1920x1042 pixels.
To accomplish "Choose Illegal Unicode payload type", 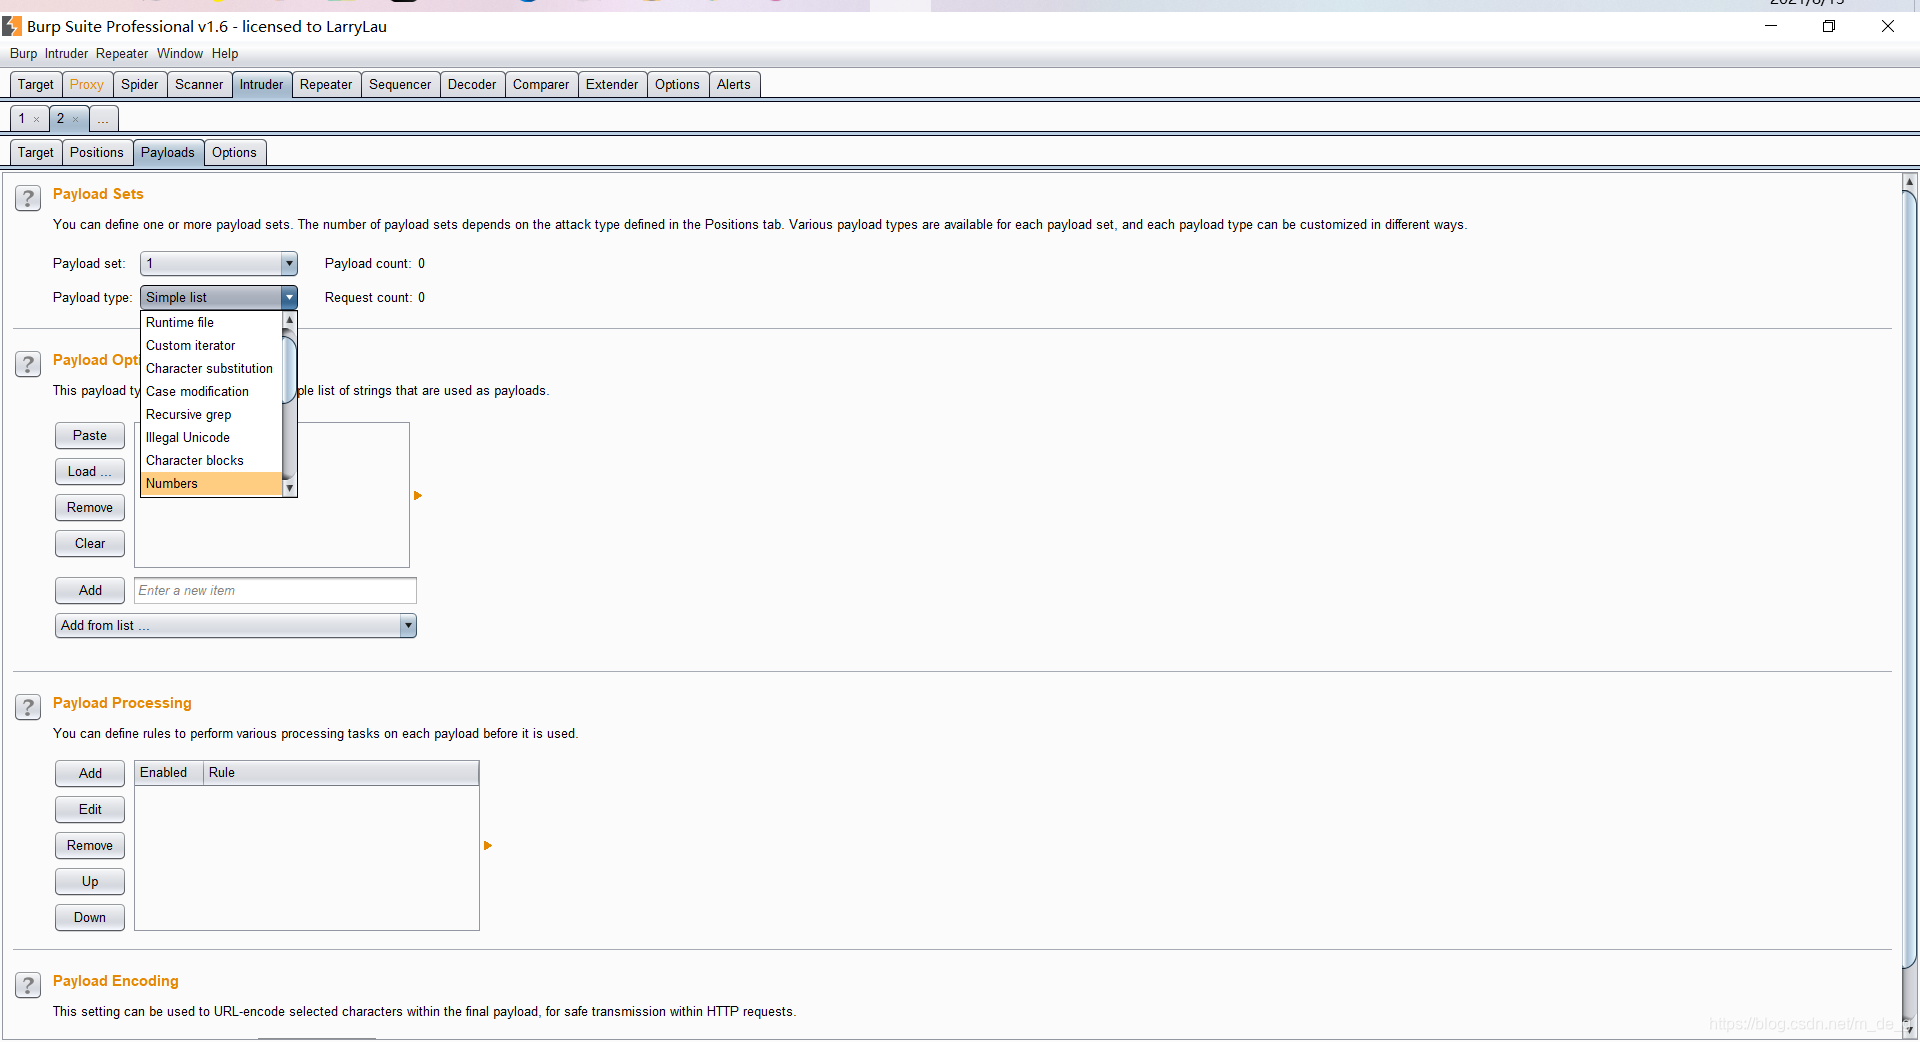I will [212, 438].
